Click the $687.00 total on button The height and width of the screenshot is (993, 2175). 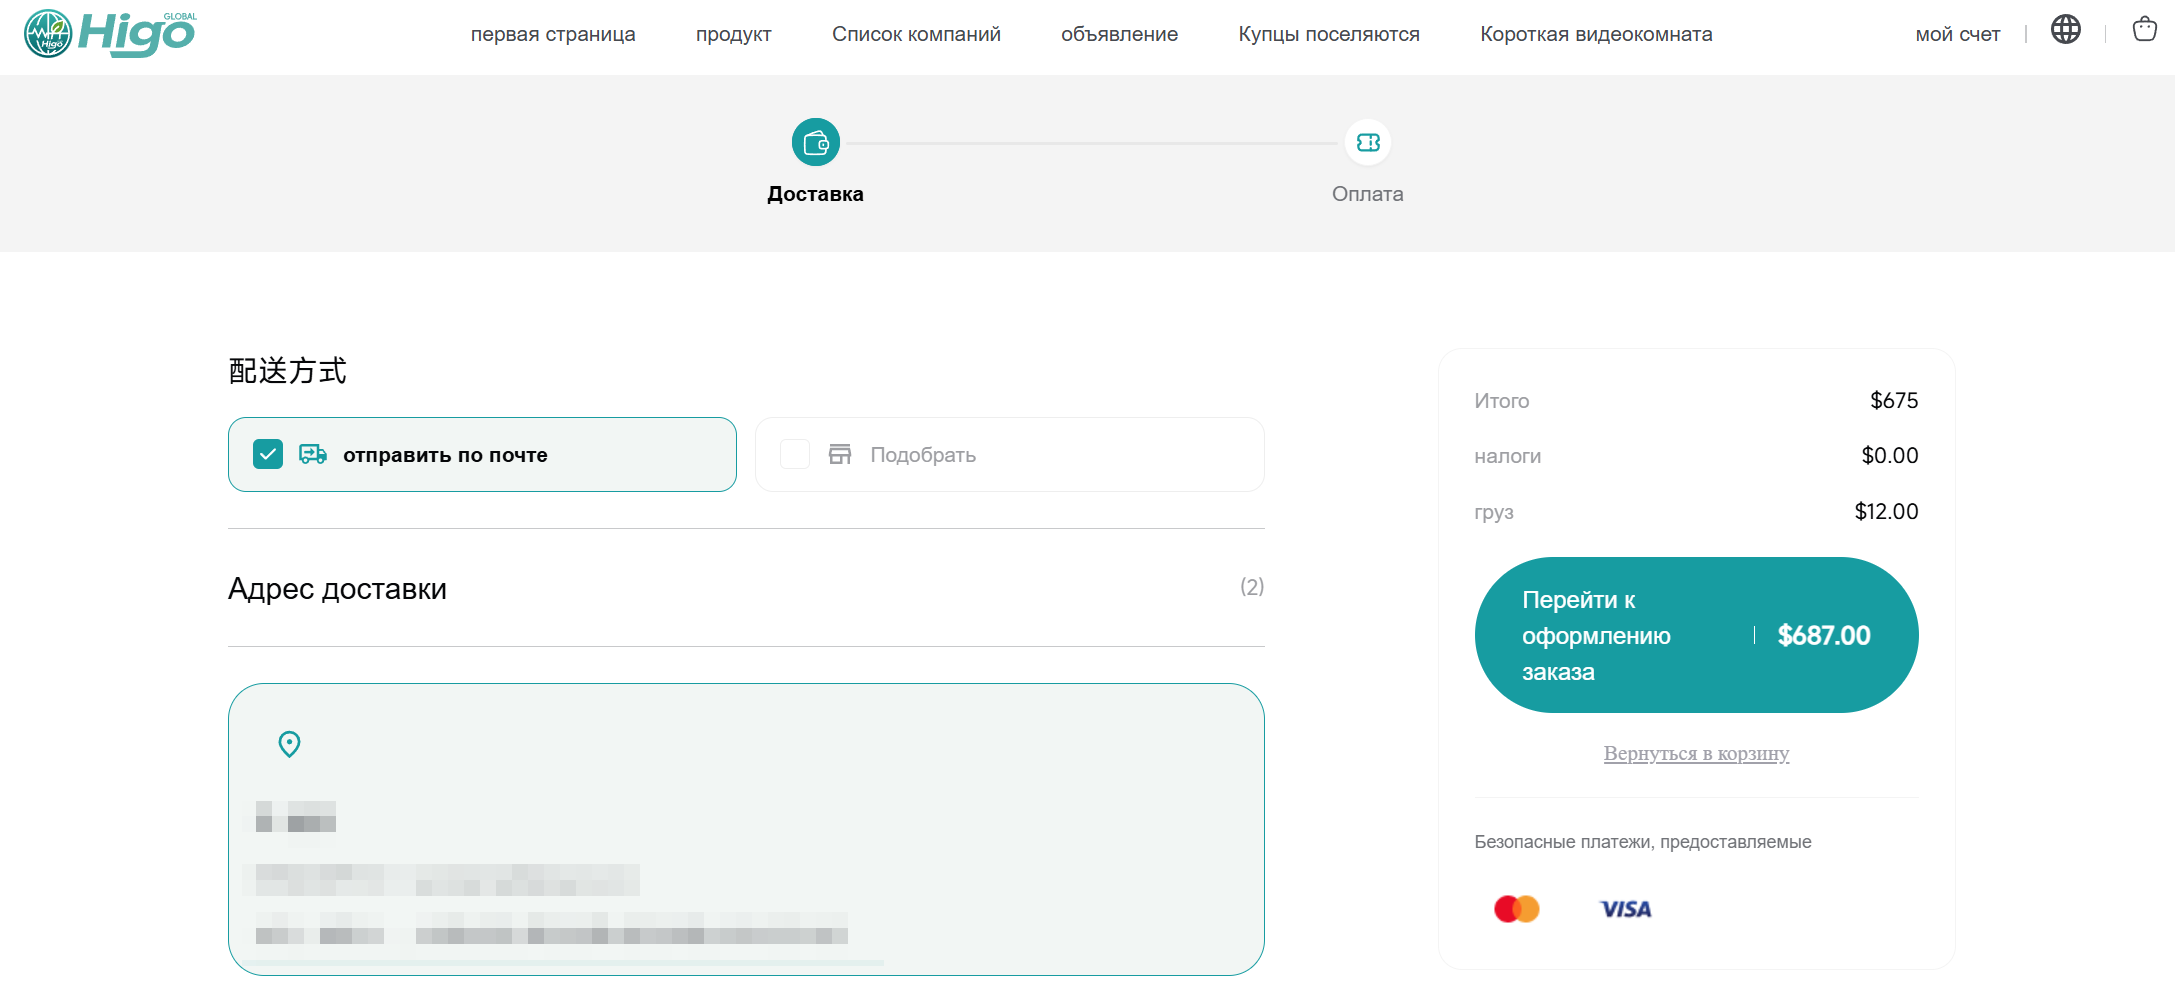pyautogui.click(x=1824, y=635)
